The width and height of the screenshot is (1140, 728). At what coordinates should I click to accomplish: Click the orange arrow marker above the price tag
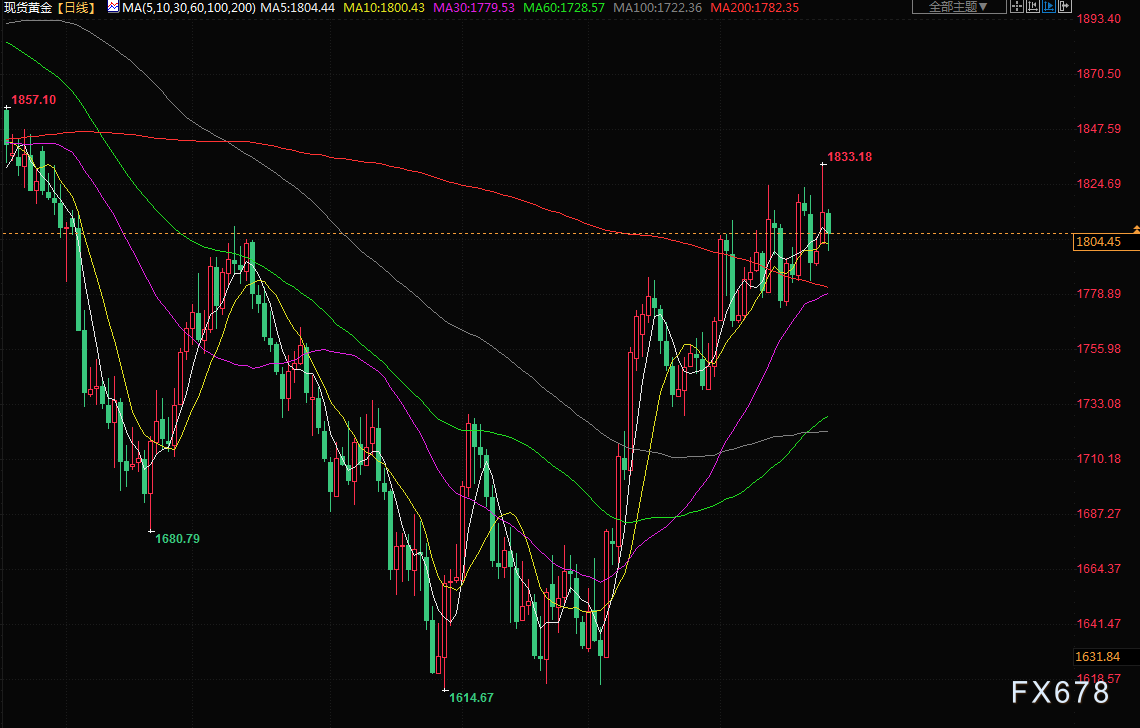point(1136,229)
